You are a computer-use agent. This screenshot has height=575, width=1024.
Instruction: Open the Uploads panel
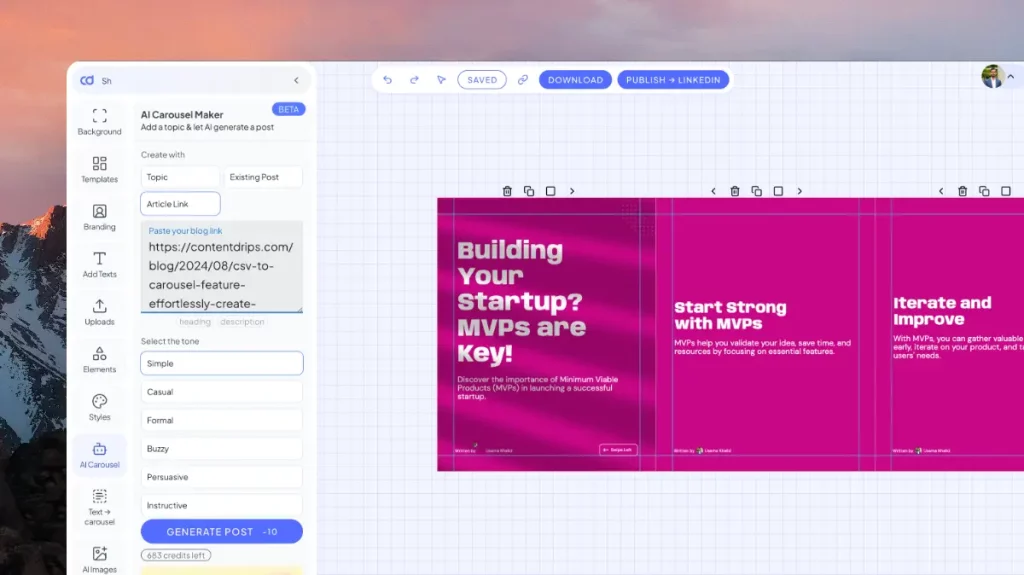pyautogui.click(x=99, y=312)
